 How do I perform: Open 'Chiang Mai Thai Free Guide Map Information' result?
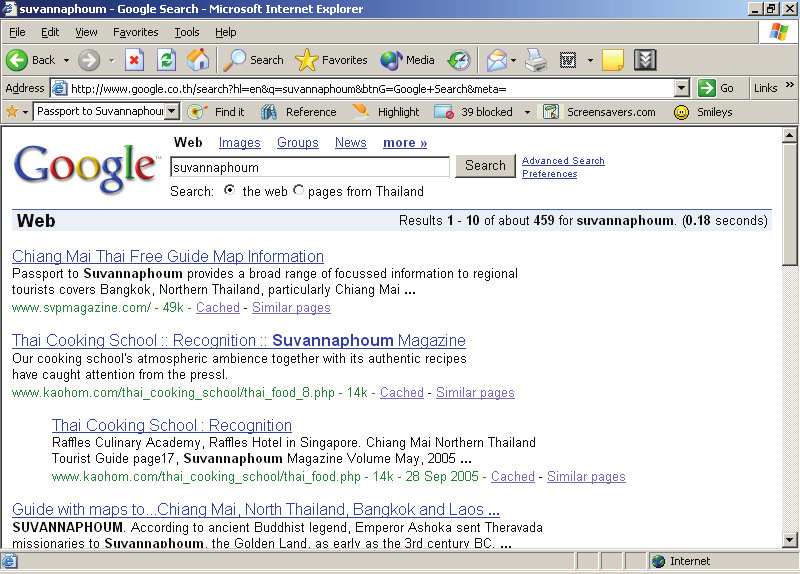coord(168,256)
